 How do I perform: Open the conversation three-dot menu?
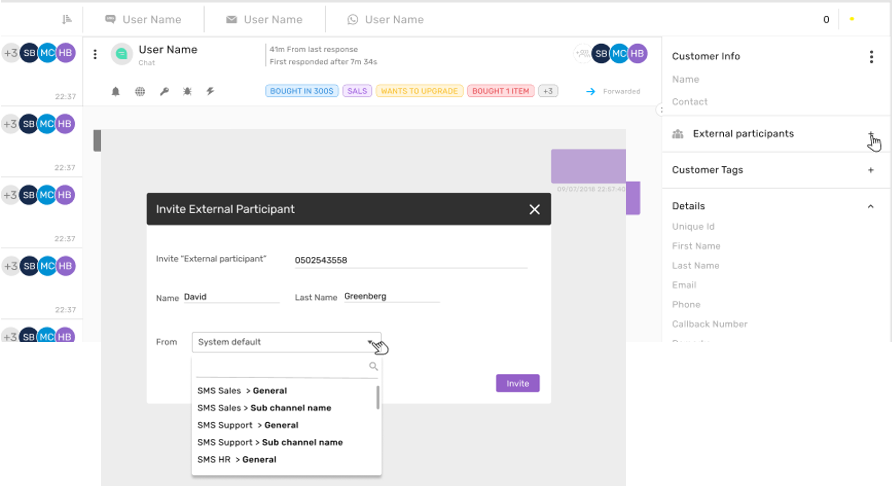(x=95, y=54)
